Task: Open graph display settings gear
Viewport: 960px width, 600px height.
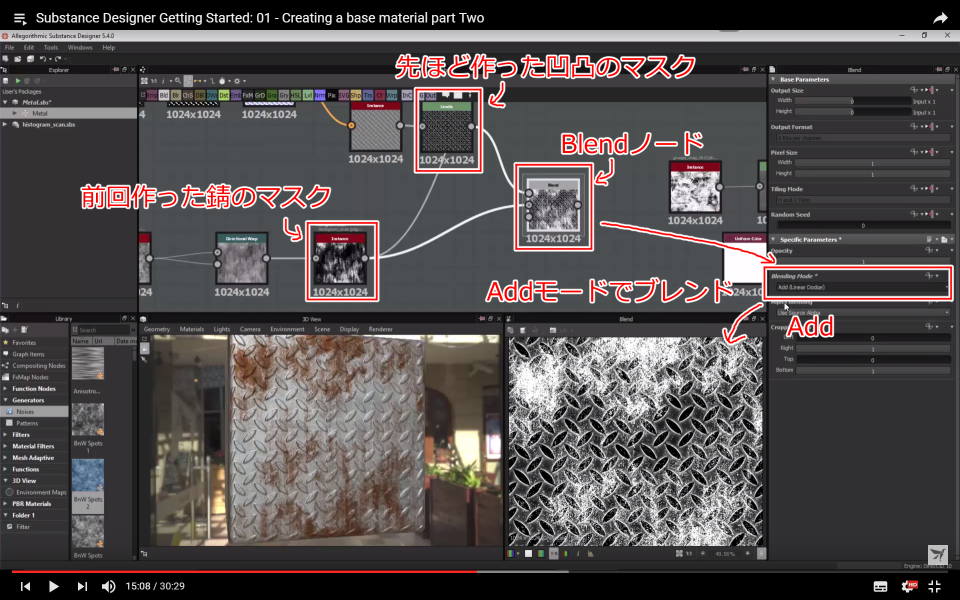Action: click(x=238, y=81)
